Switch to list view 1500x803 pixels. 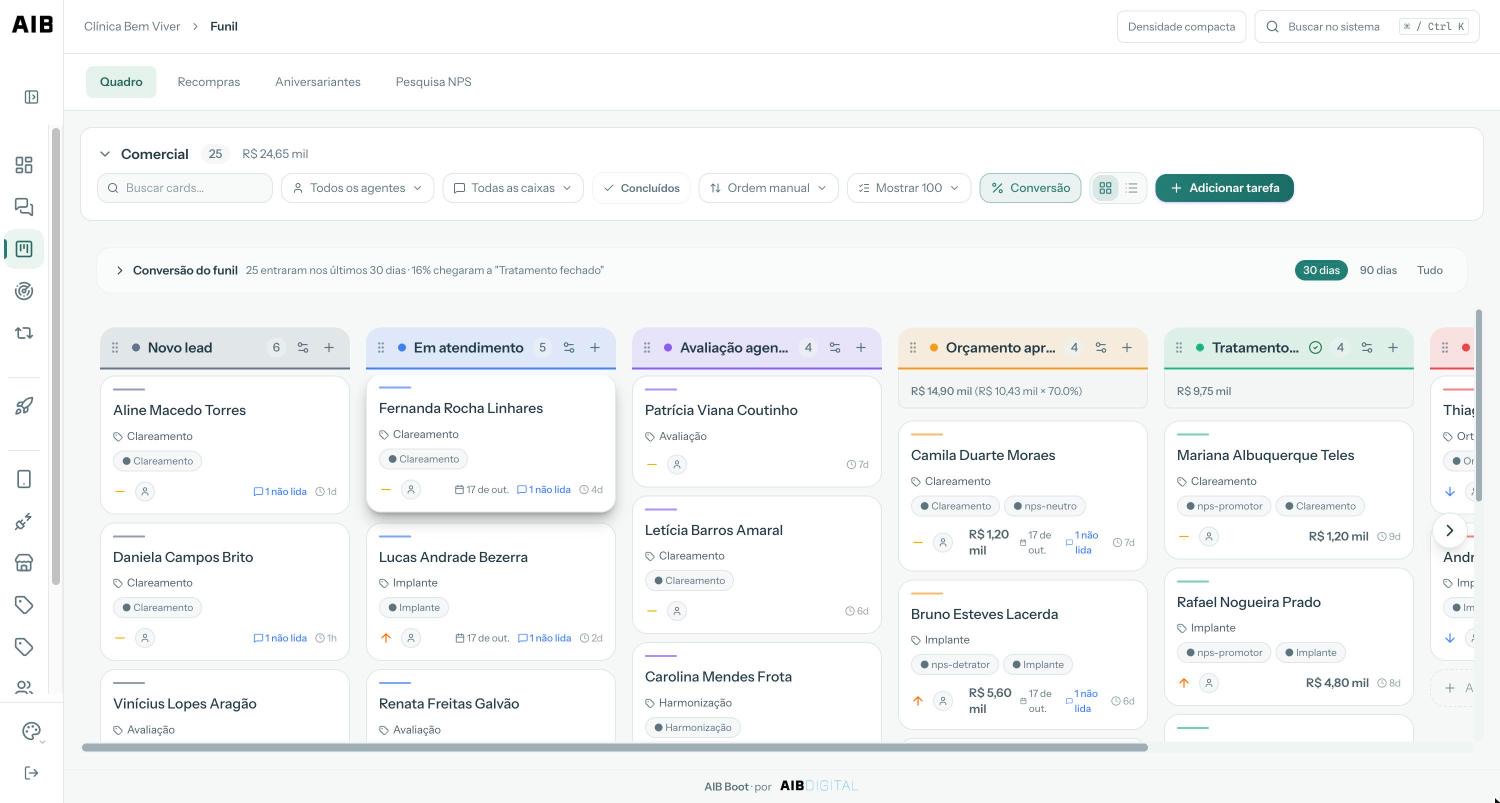click(1132, 188)
